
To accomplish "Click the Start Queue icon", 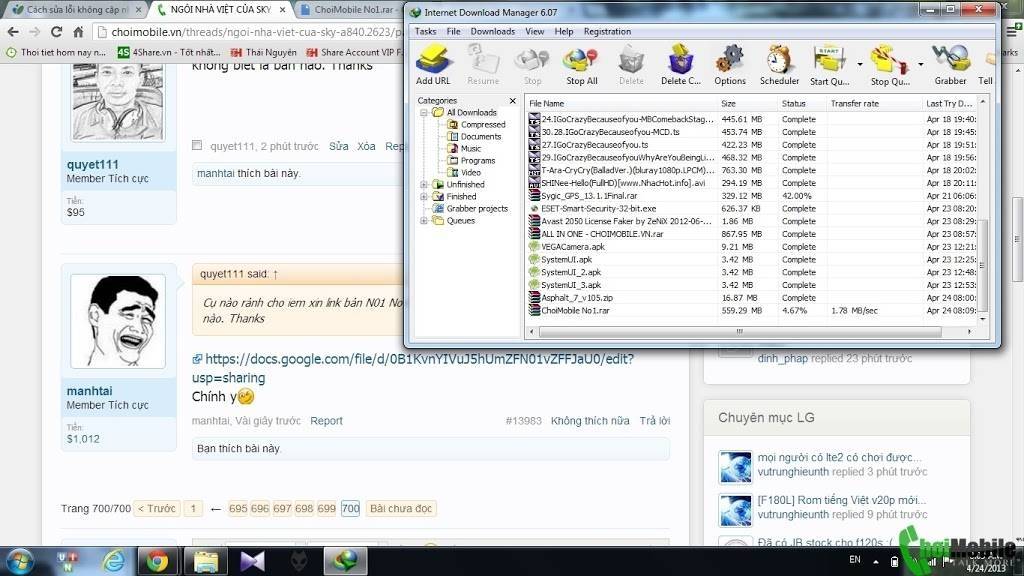I will [827, 61].
